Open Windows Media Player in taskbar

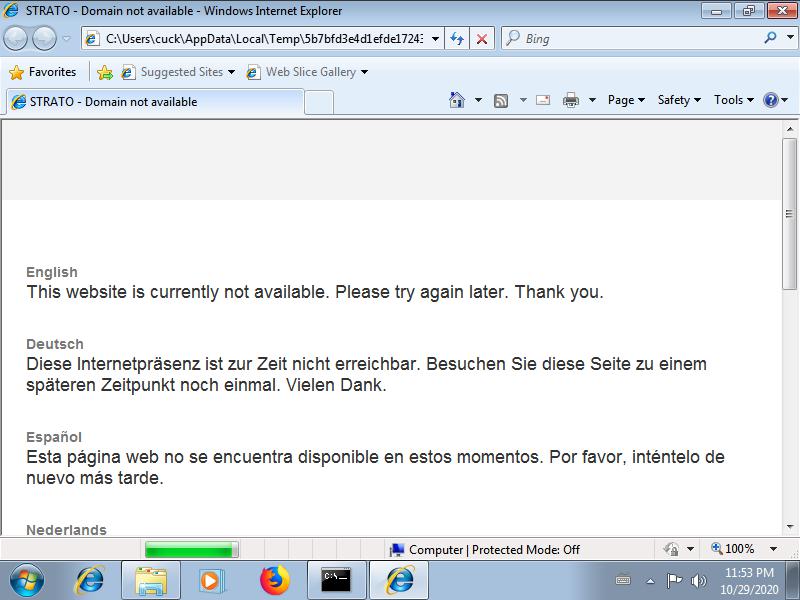pyautogui.click(x=210, y=581)
